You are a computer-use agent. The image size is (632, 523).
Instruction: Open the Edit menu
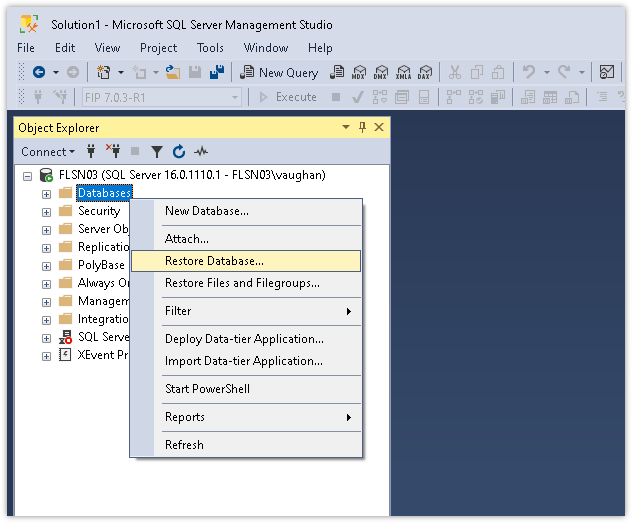pos(65,48)
